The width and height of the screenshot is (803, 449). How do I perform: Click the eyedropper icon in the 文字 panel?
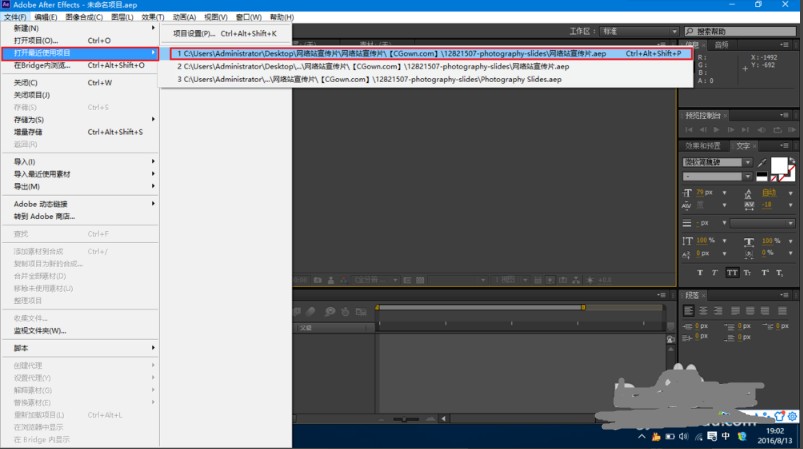[x=762, y=161]
